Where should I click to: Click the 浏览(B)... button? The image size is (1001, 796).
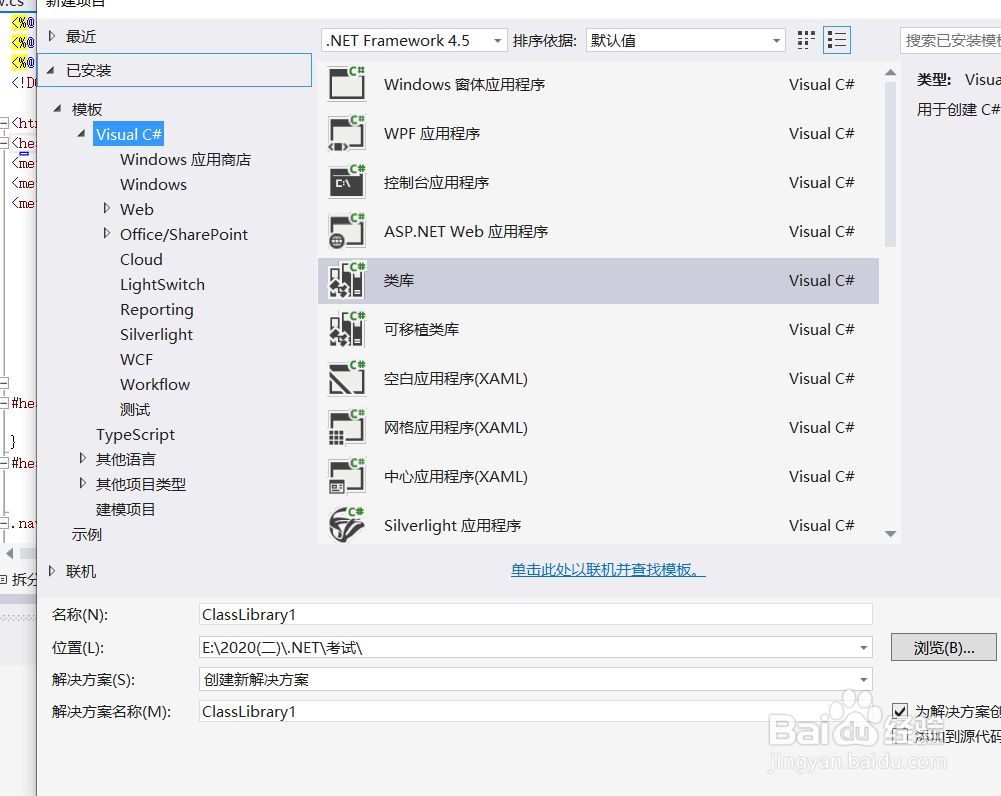(x=943, y=647)
